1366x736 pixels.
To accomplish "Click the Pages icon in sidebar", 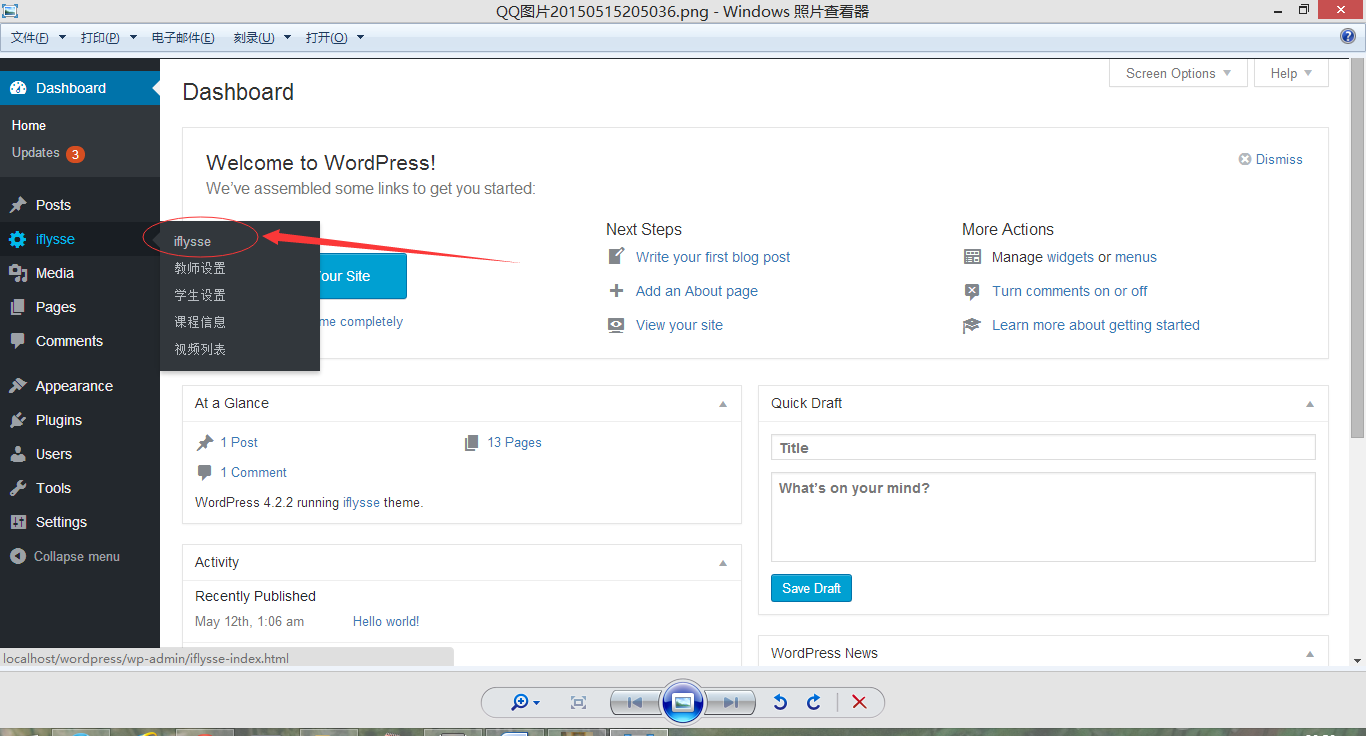I will (x=18, y=307).
